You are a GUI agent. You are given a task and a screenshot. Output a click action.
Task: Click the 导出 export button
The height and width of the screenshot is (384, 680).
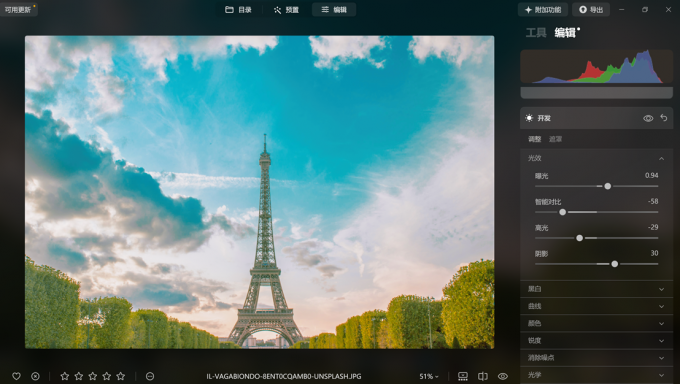point(591,10)
